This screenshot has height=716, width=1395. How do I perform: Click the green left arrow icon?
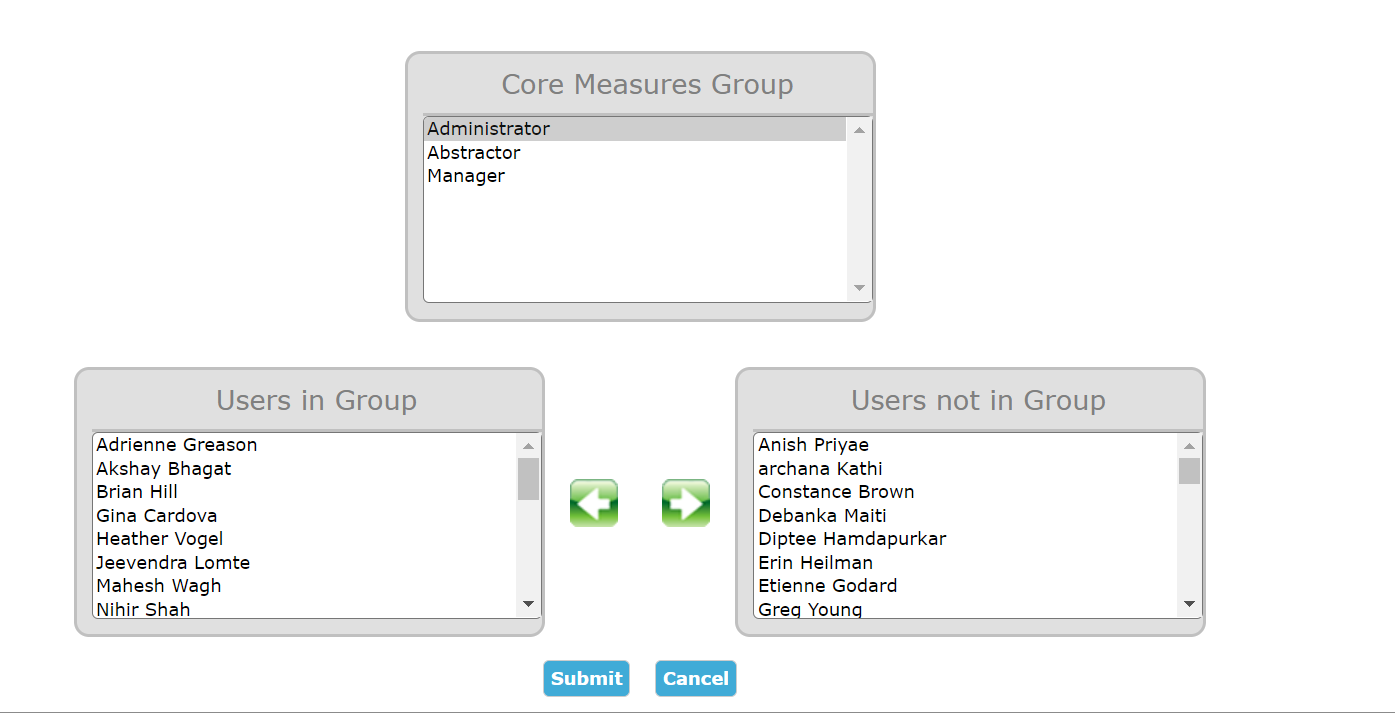(x=594, y=503)
